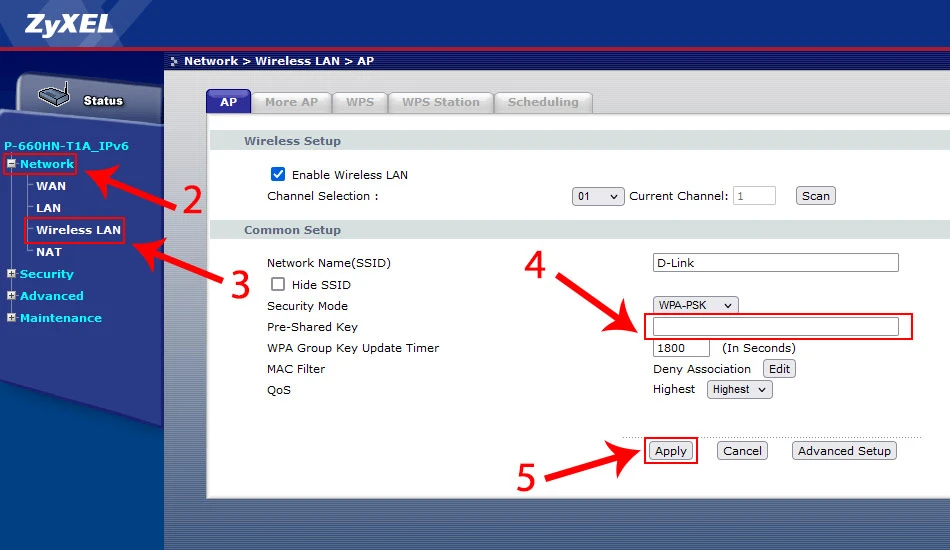Viewport: 950px width, 550px height.
Task: Click the P-660HN-T1A_IPv6 device name
Action: click(x=66, y=145)
